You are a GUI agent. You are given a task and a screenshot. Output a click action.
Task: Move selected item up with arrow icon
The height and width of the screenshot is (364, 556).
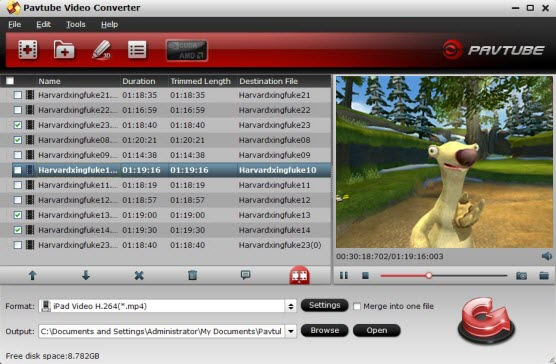pyautogui.click(x=32, y=275)
